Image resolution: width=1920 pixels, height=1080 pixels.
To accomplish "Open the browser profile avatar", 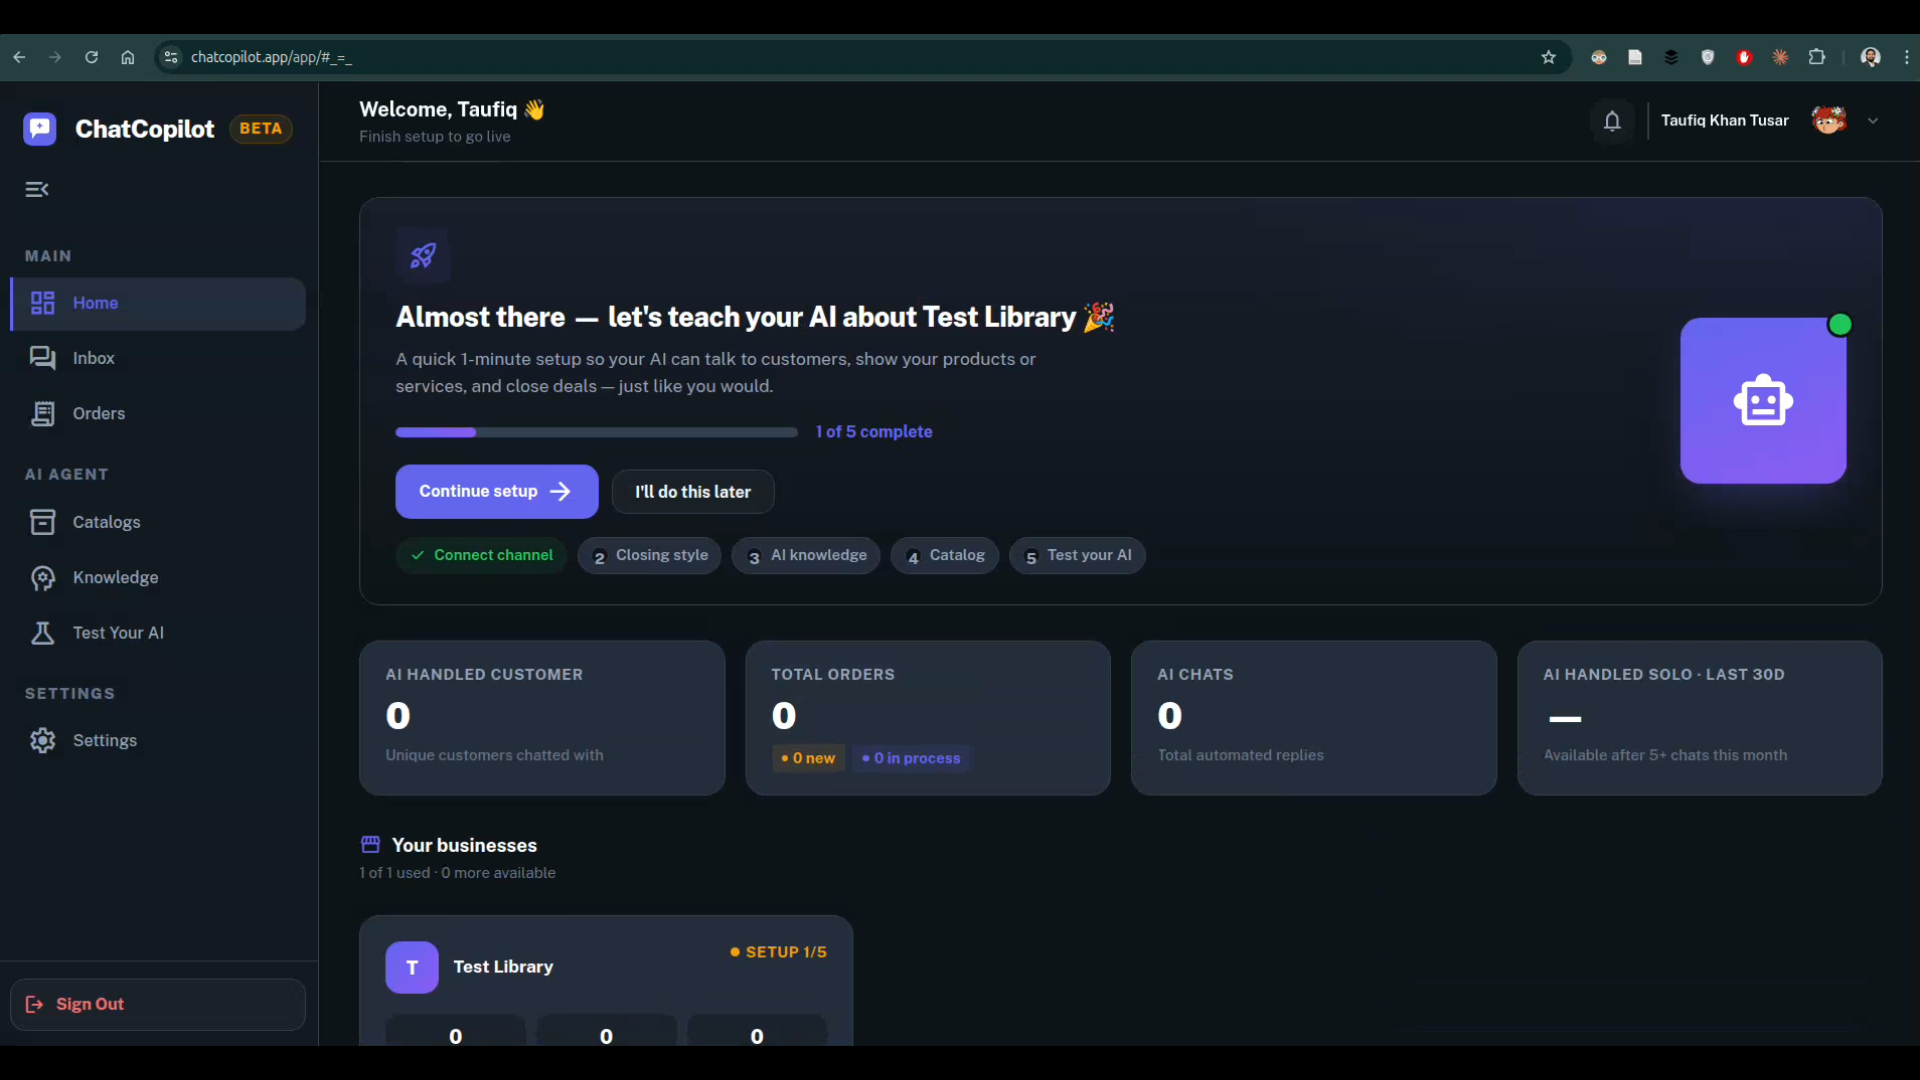I will [x=1870, y=57].
